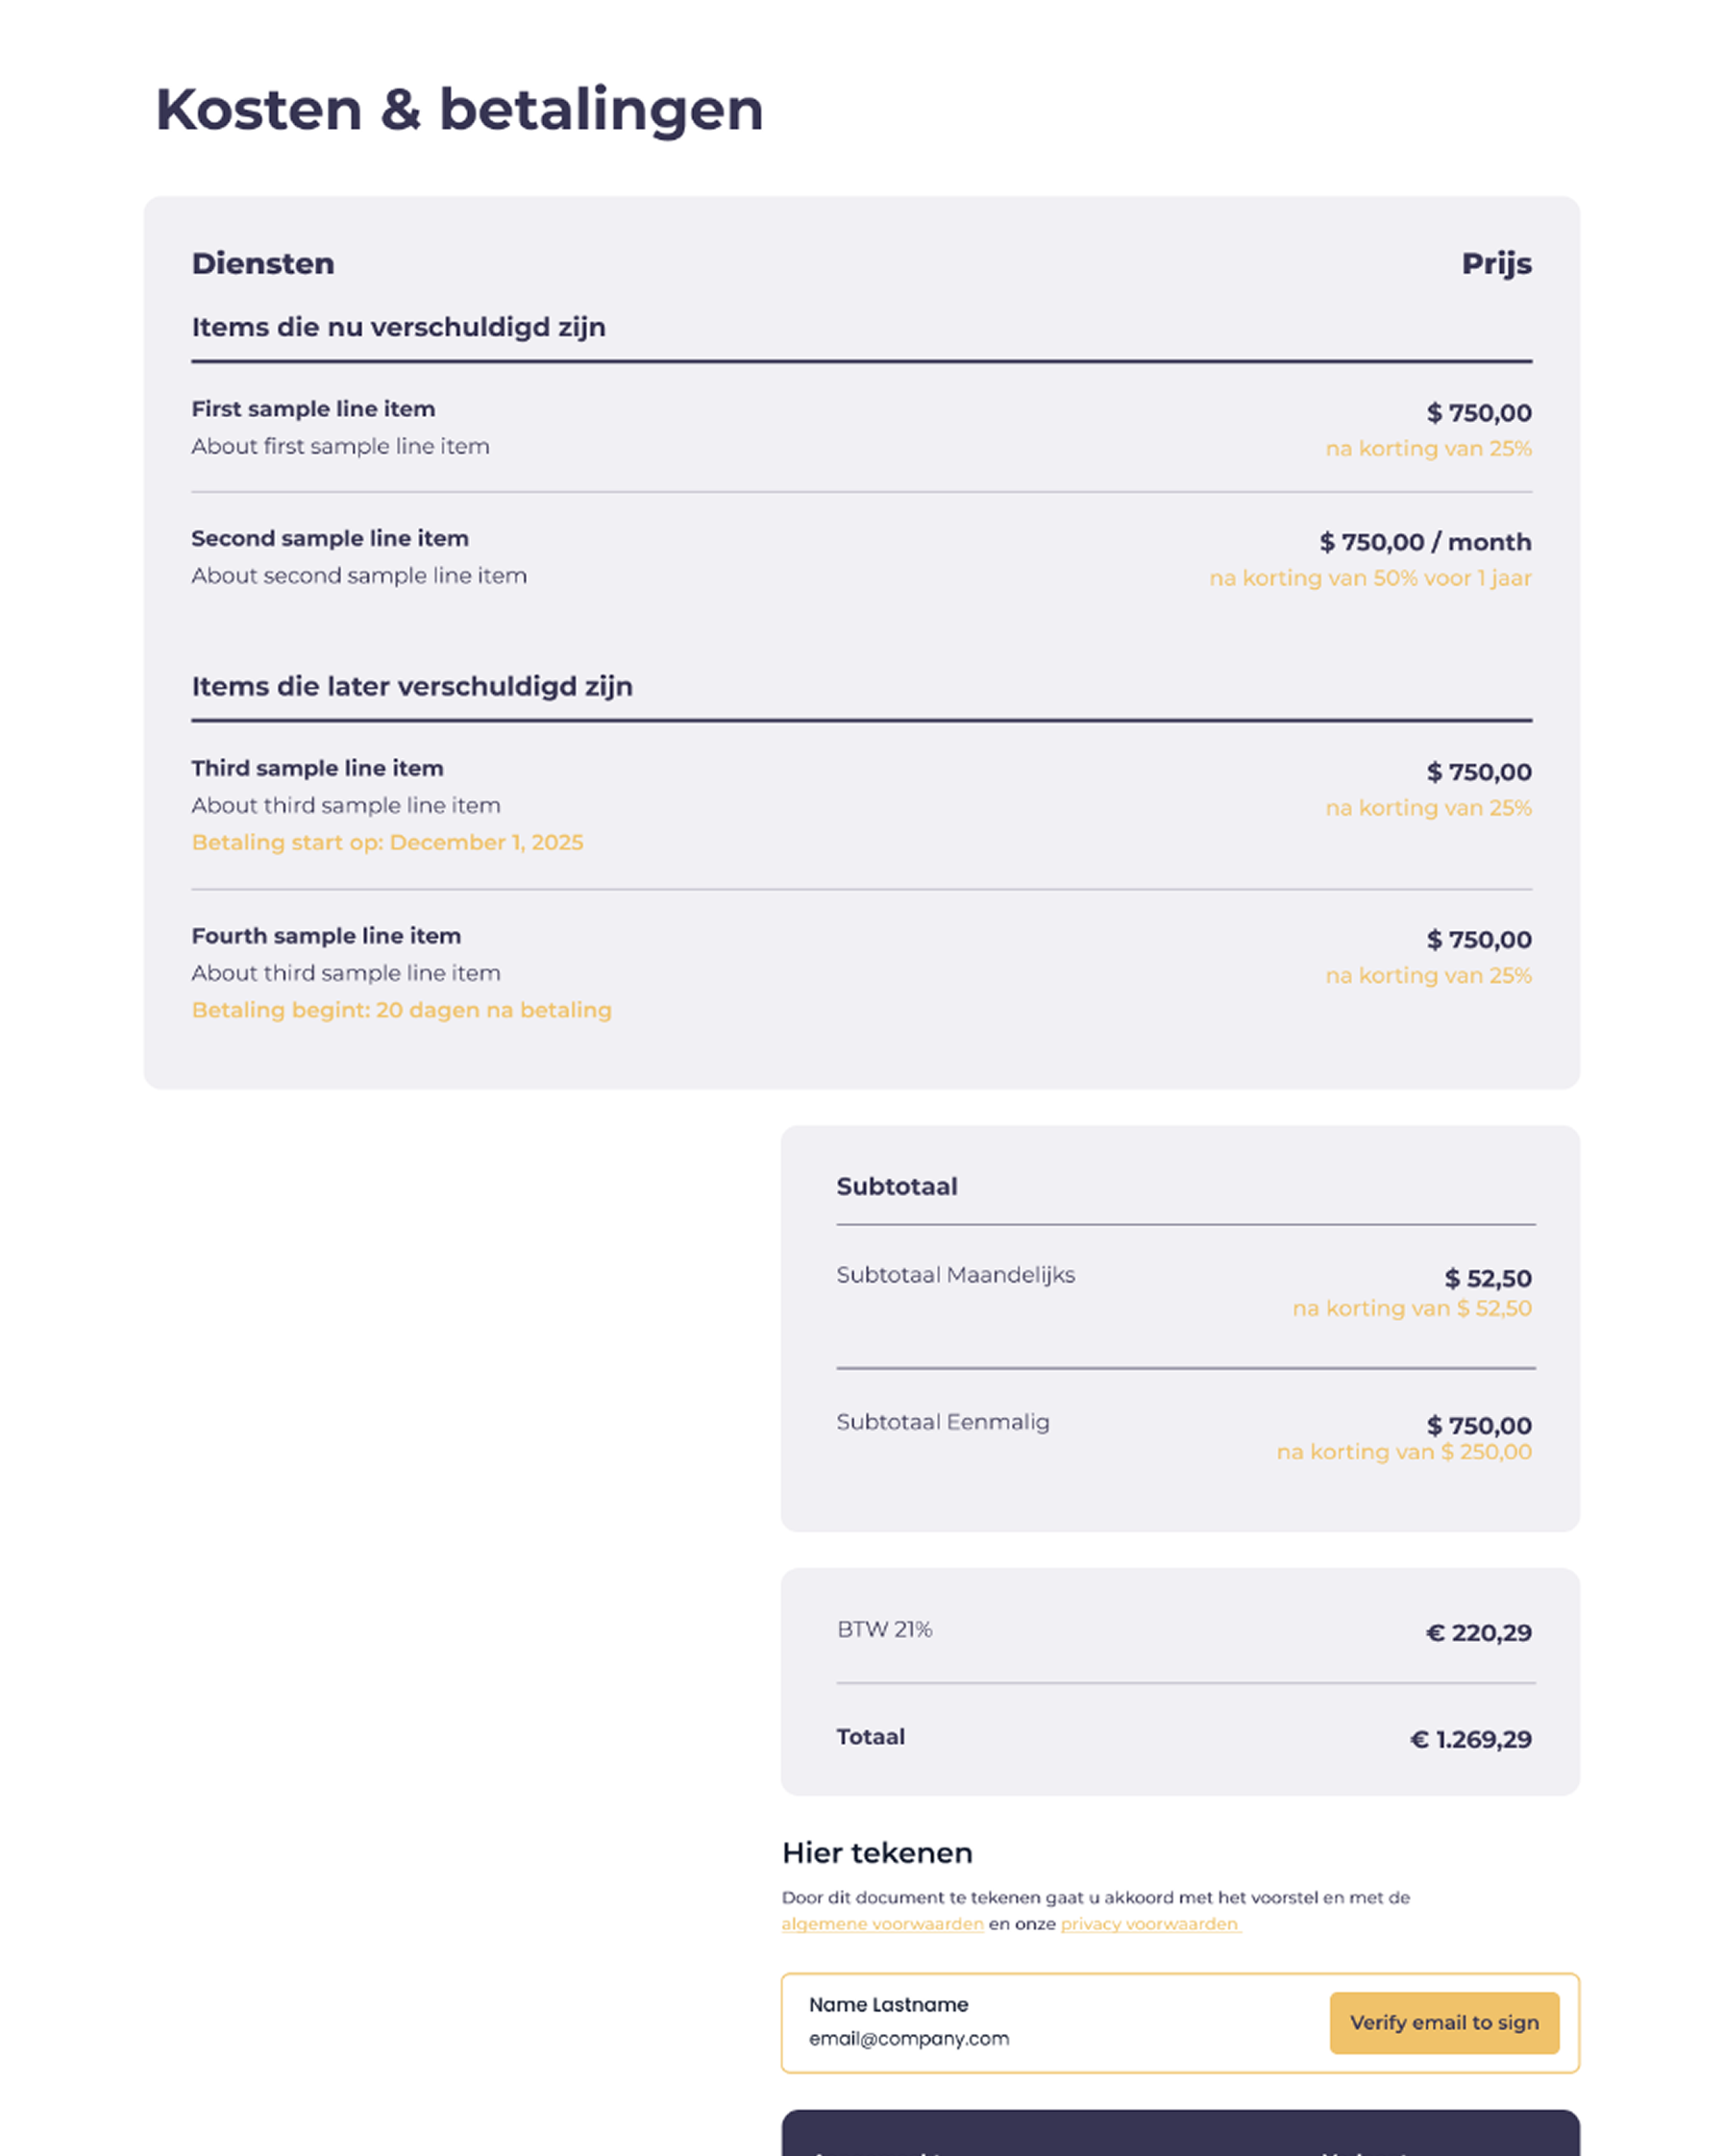Click the Items die nu verschuldigd zijn heading
The image size is (1724, 2156).
(398, 327)
